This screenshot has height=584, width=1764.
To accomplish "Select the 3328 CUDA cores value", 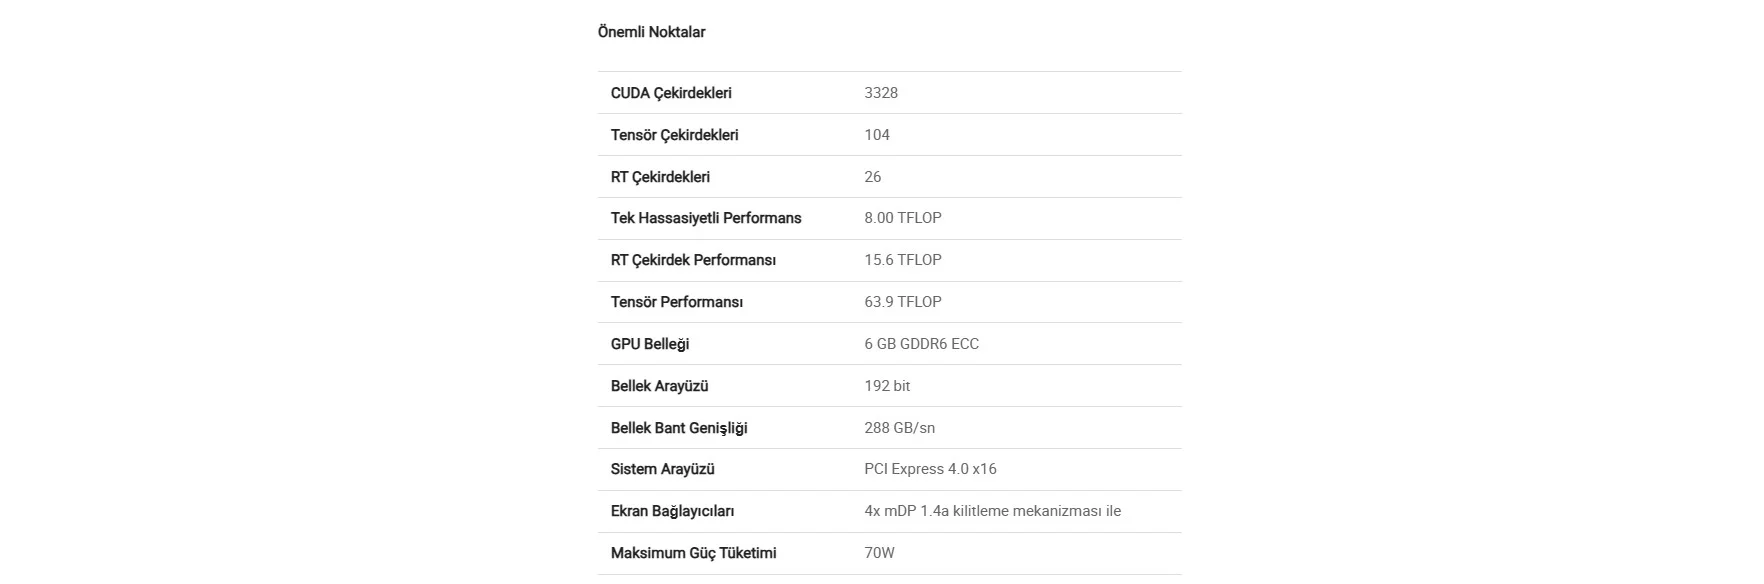I will [881, 93].
